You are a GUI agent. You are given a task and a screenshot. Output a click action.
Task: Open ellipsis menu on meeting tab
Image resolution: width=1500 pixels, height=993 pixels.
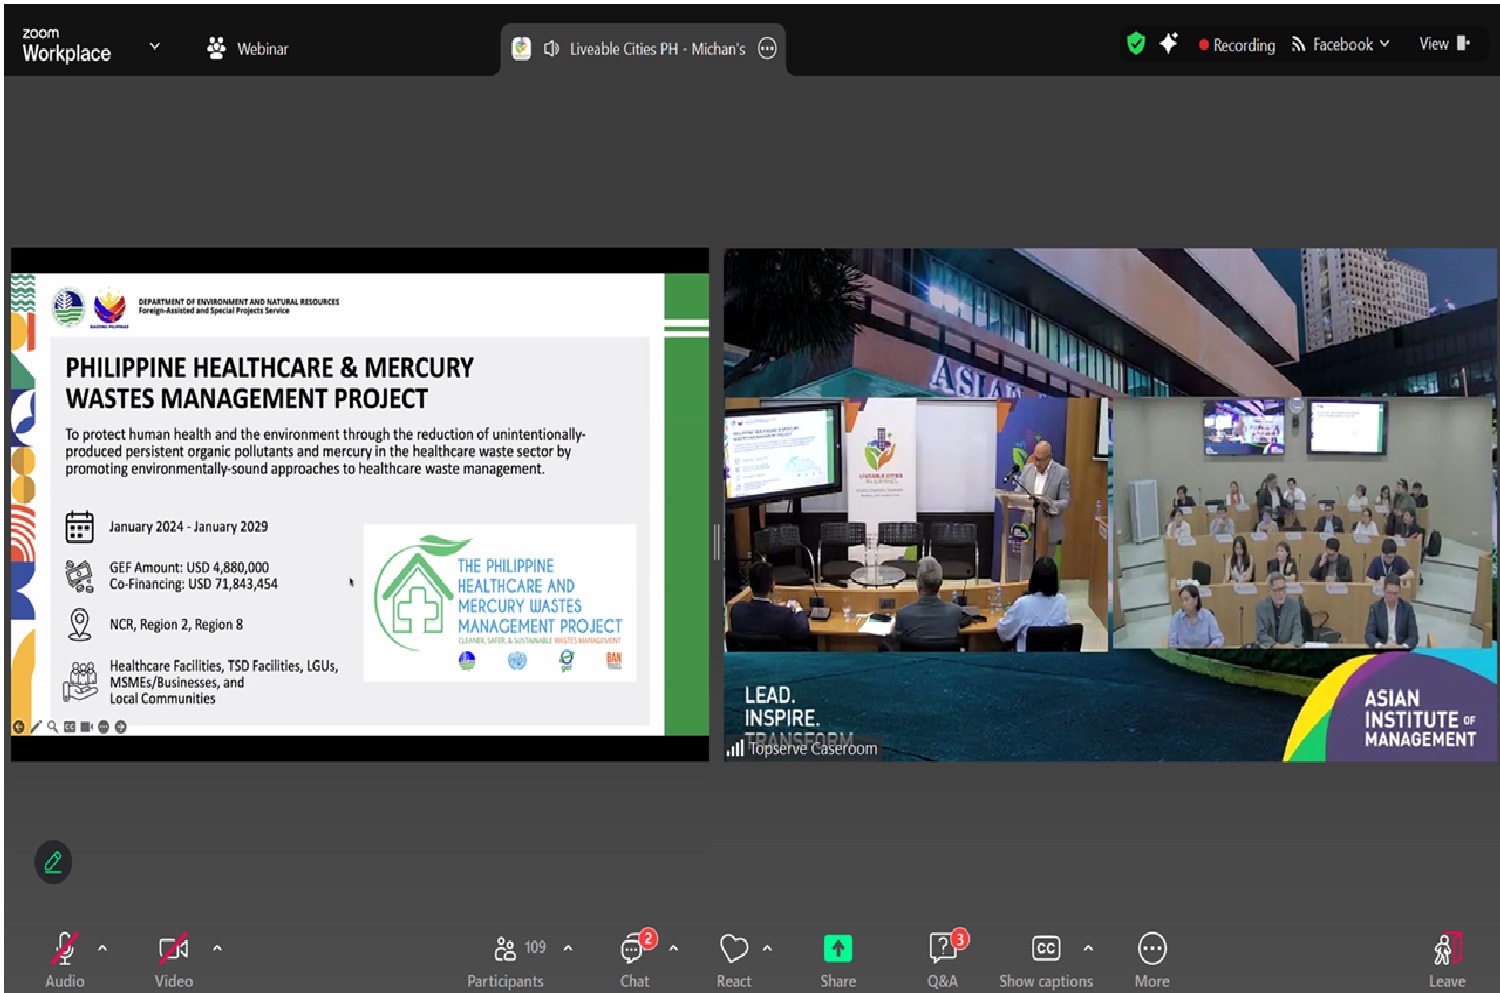pos(767,49)
